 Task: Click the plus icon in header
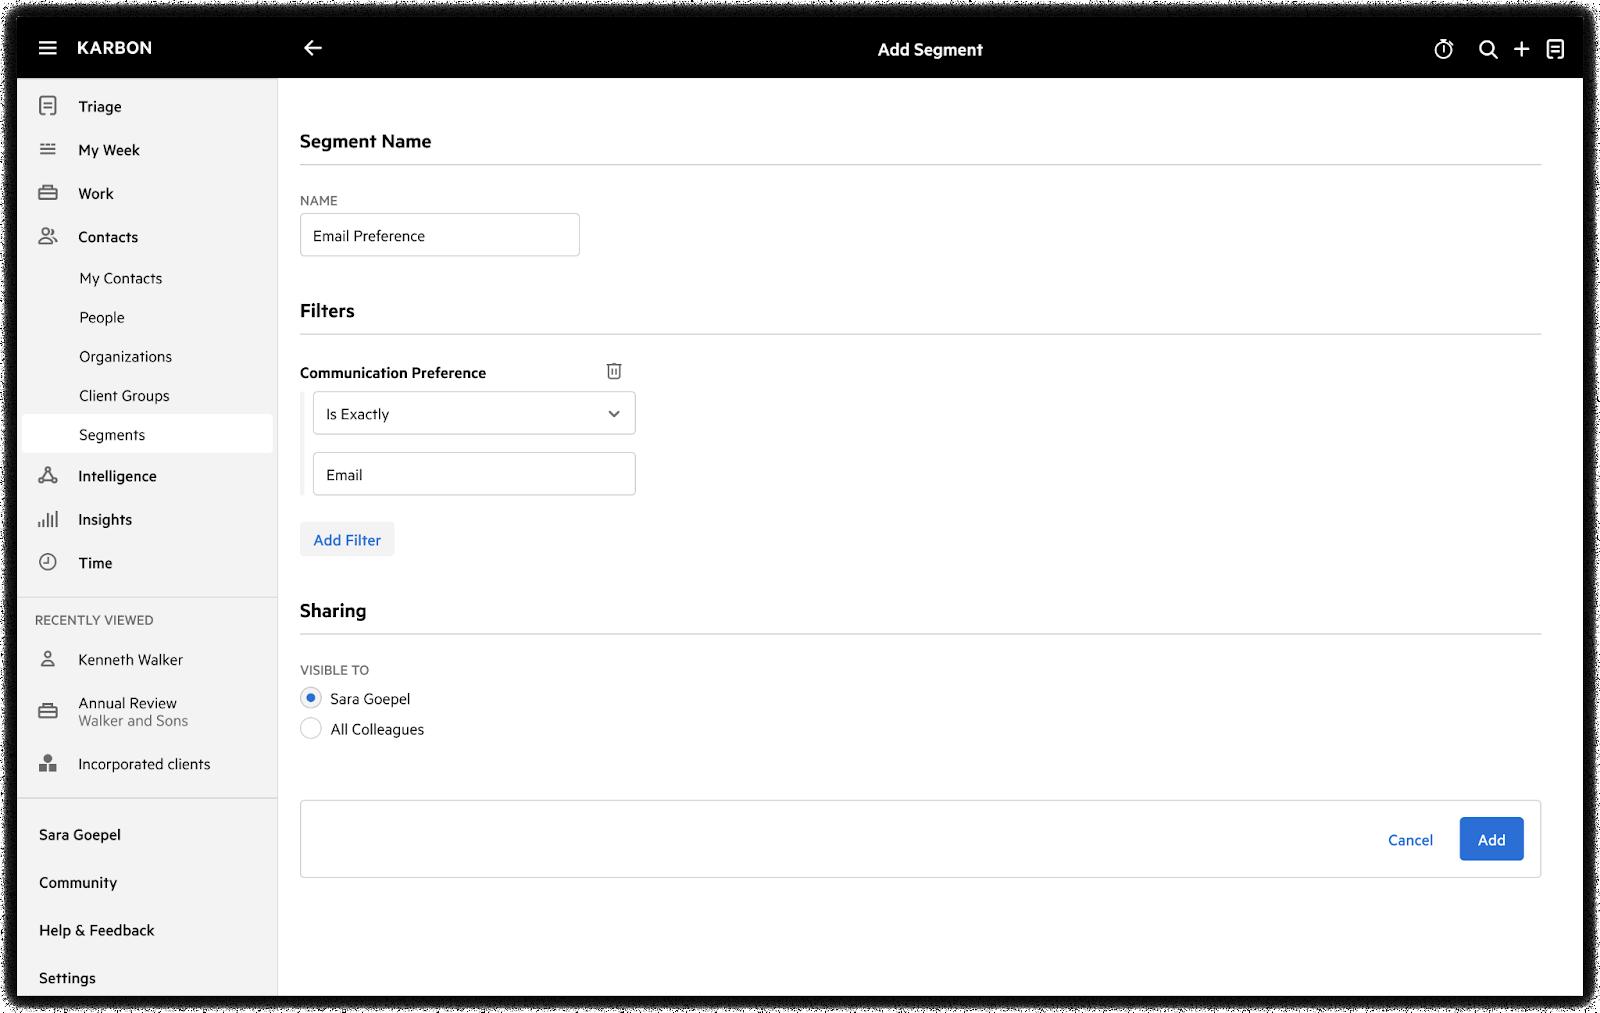pyautogui.click(x=1521, y=49)
